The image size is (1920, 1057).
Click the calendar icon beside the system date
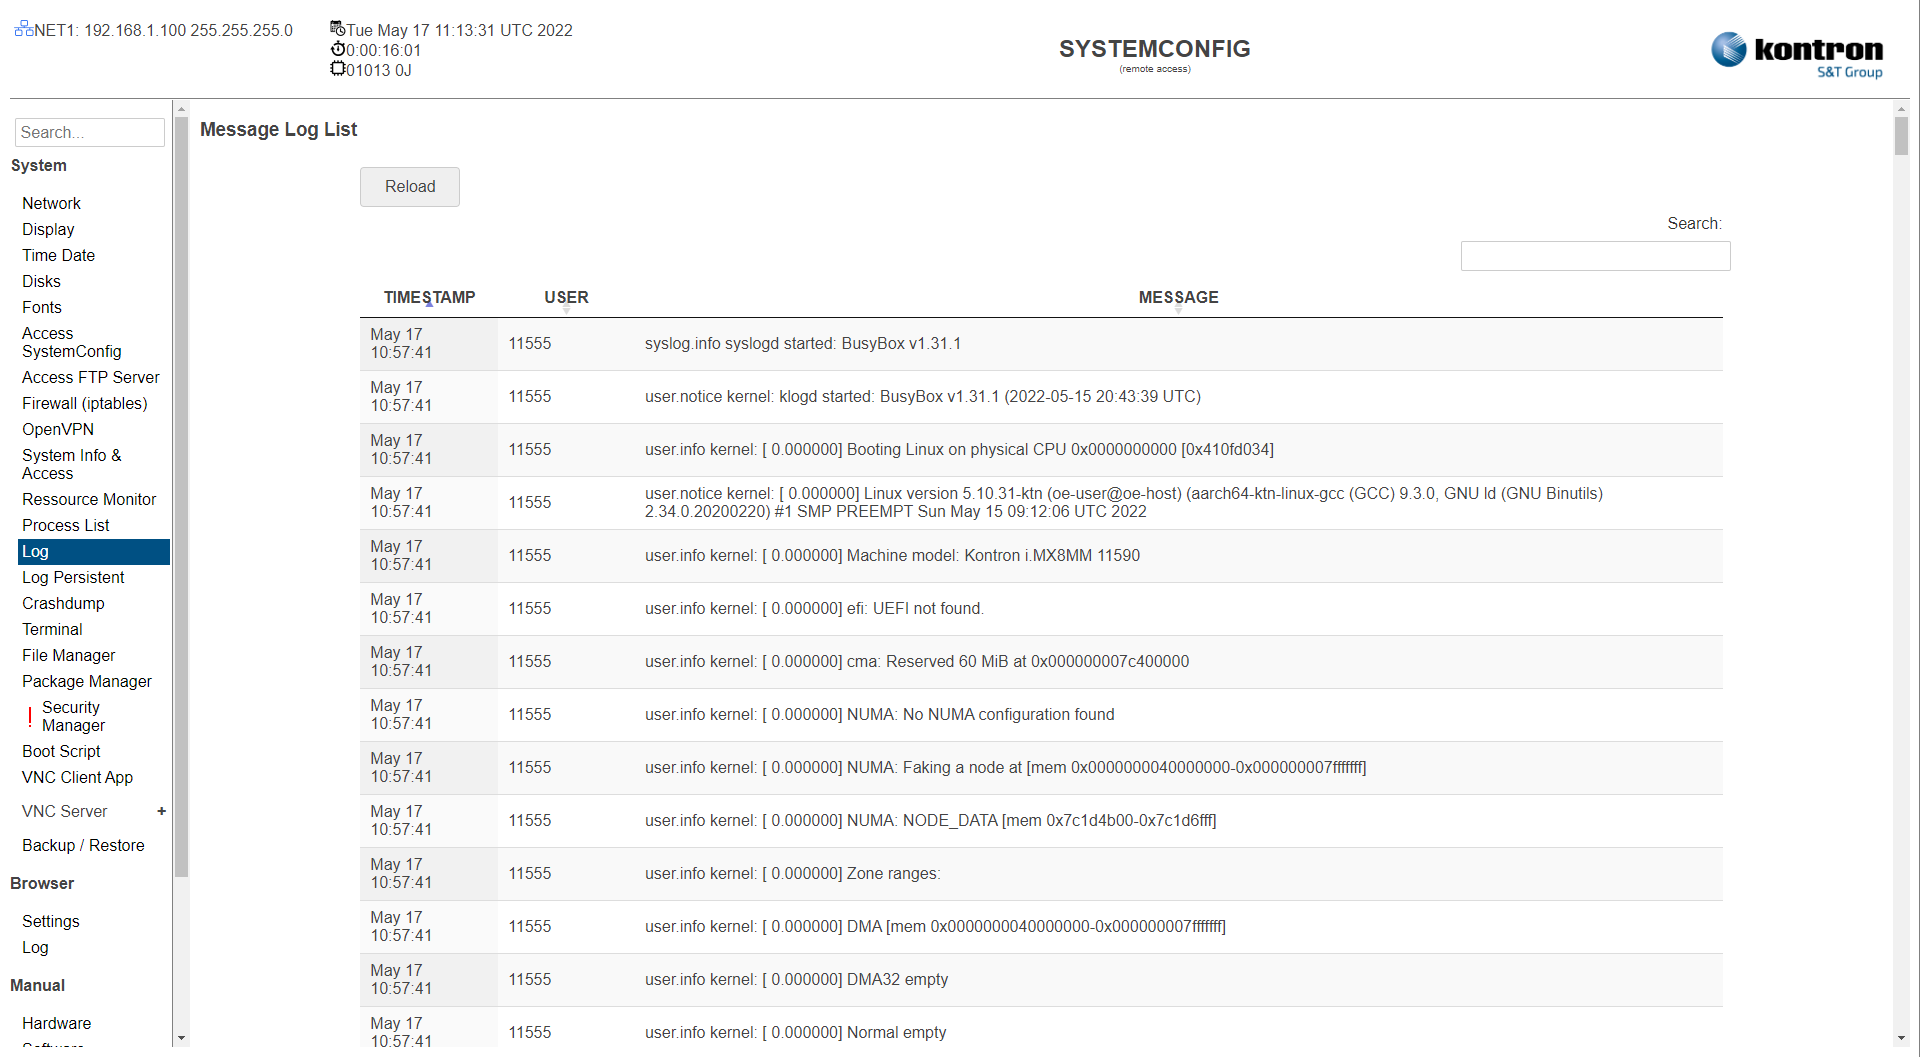coord(337,29)
